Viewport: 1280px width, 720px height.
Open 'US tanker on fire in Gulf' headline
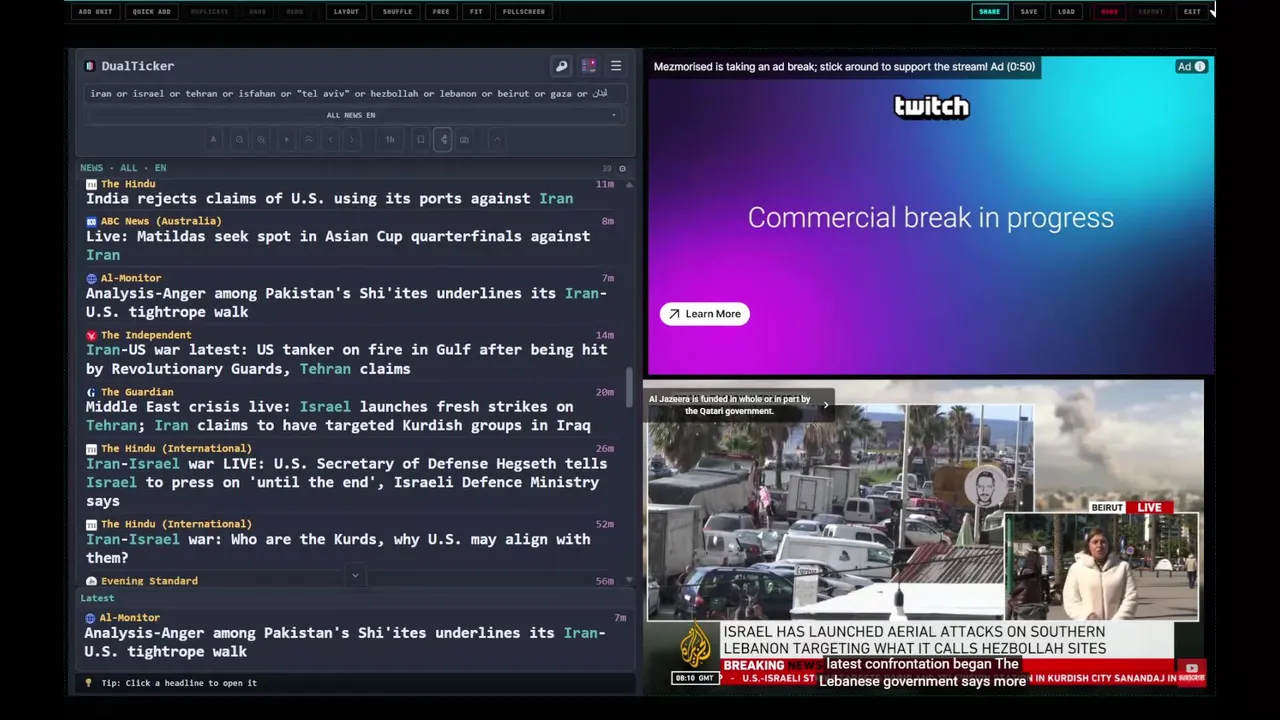346,359
